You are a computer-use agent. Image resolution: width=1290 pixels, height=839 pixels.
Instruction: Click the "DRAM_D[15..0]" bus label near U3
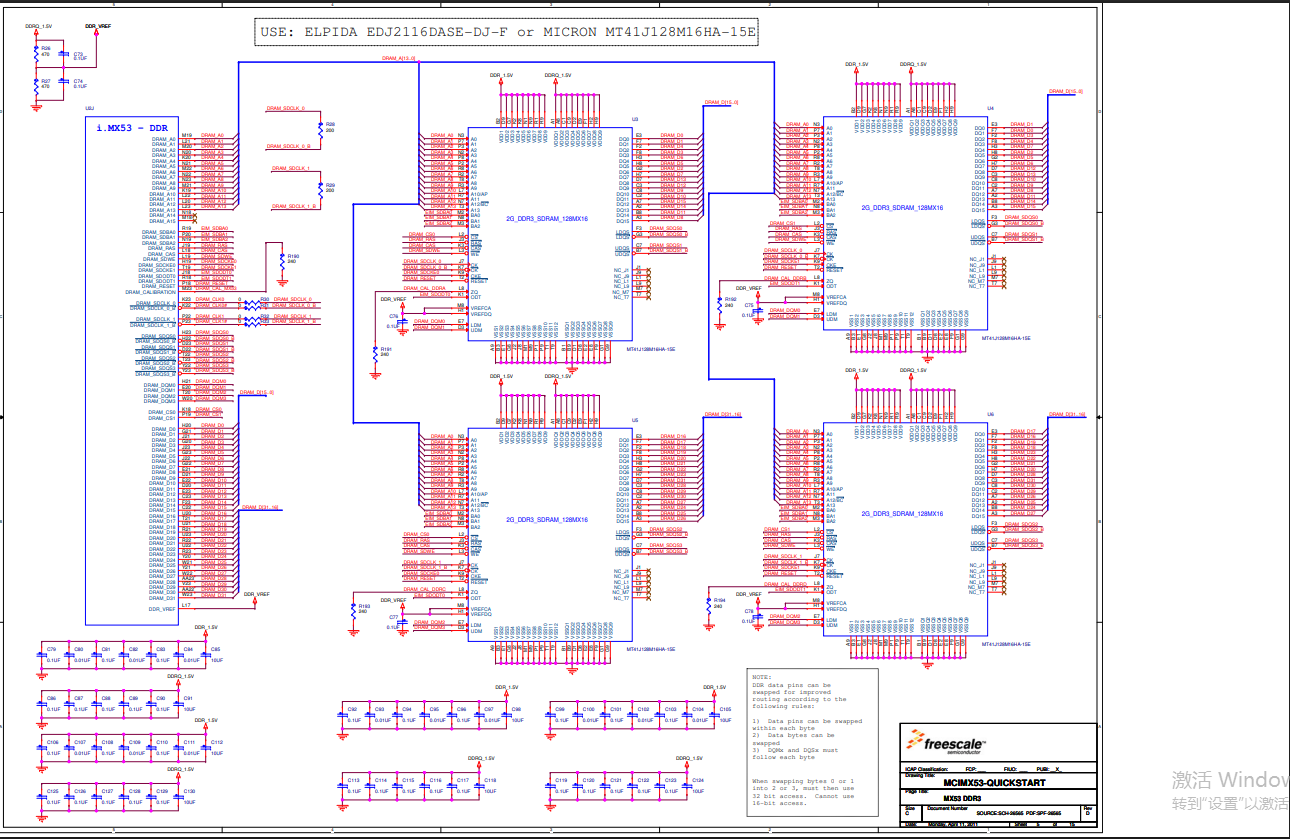click(x=721, y=102)
